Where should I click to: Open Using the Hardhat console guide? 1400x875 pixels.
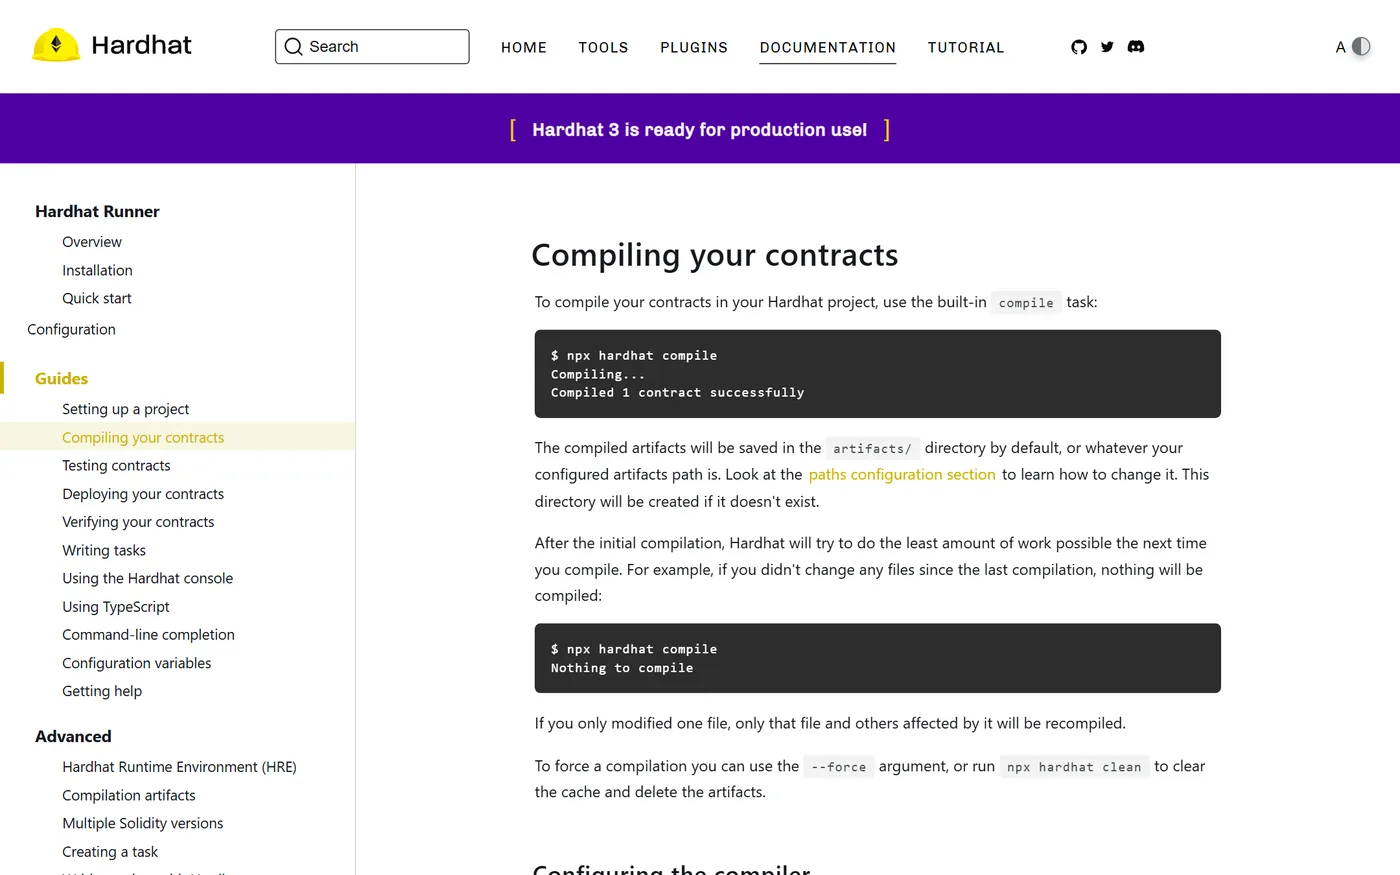(x=147, y=578)
